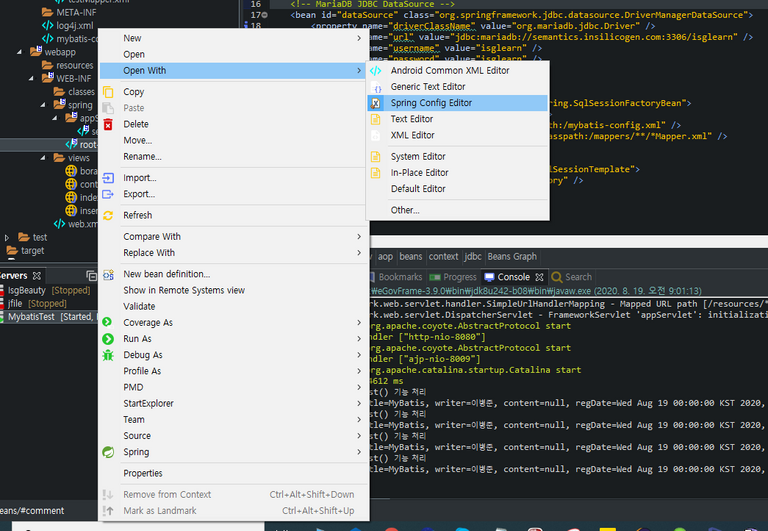The height and width of the screenshot is (531, 768).
Task: Choose Validate from context menu
Action: [x=234, y=306]
